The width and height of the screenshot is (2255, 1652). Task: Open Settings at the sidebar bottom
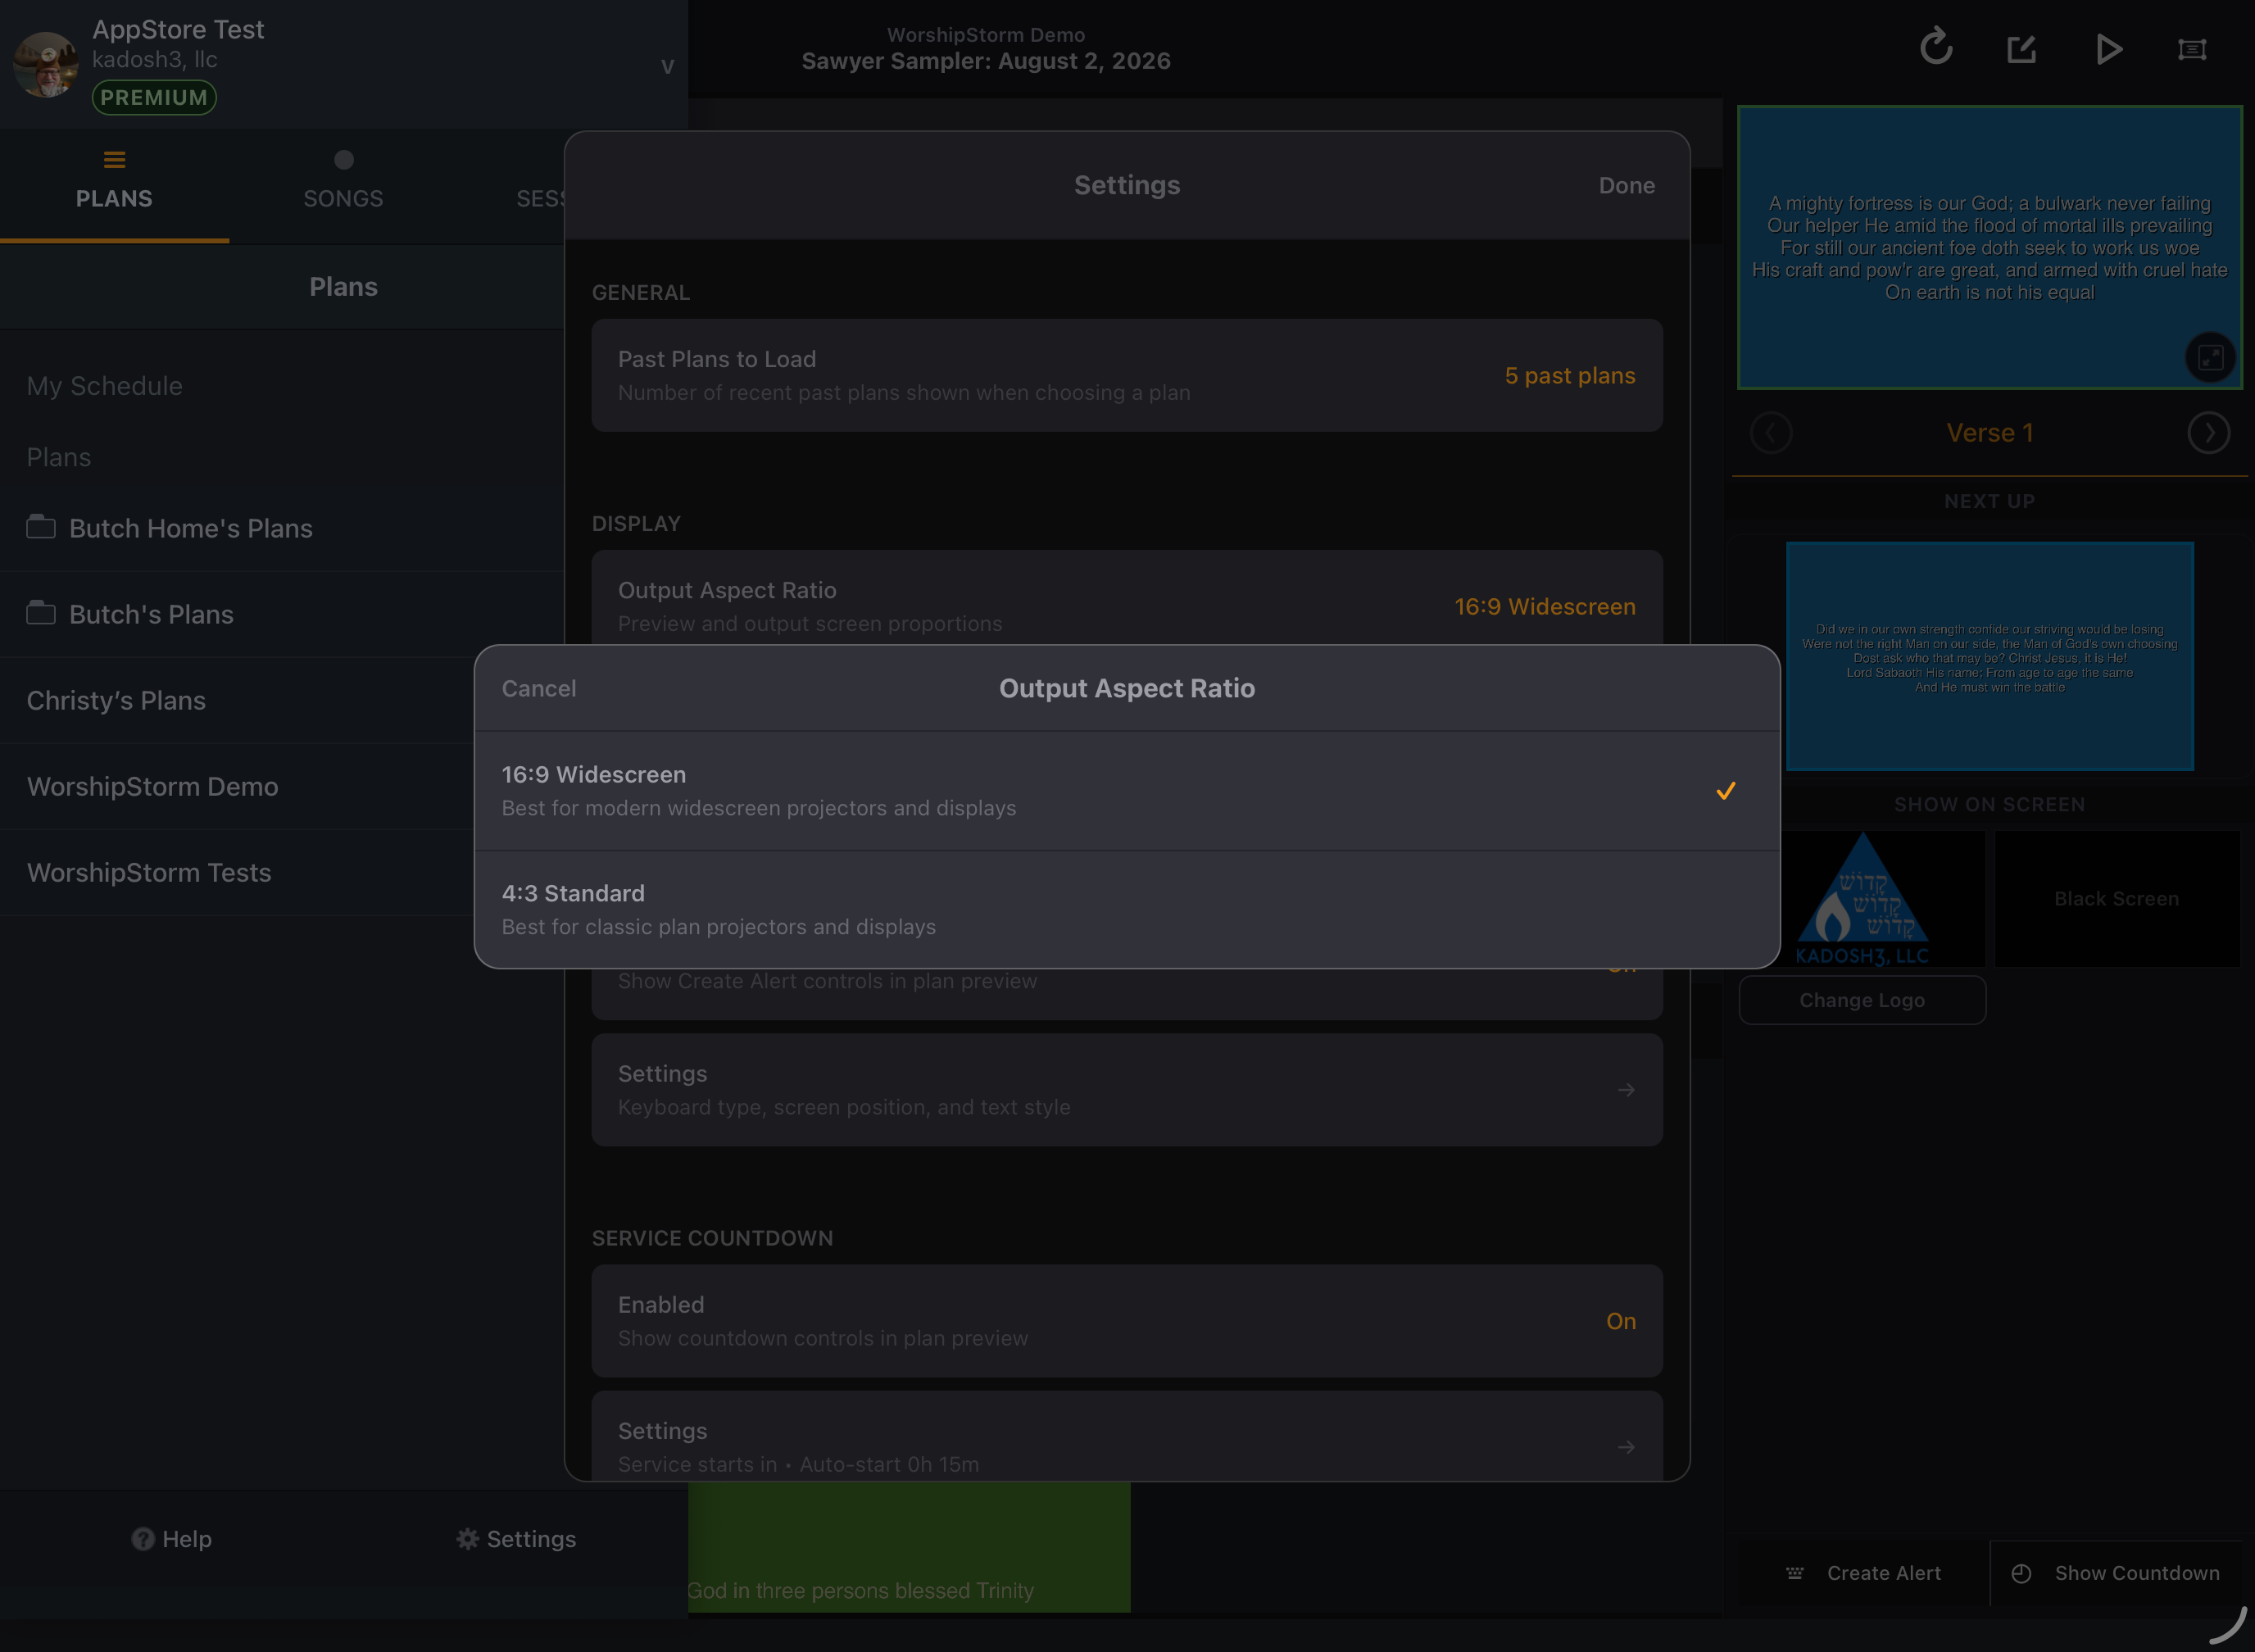click(516, 1539)
